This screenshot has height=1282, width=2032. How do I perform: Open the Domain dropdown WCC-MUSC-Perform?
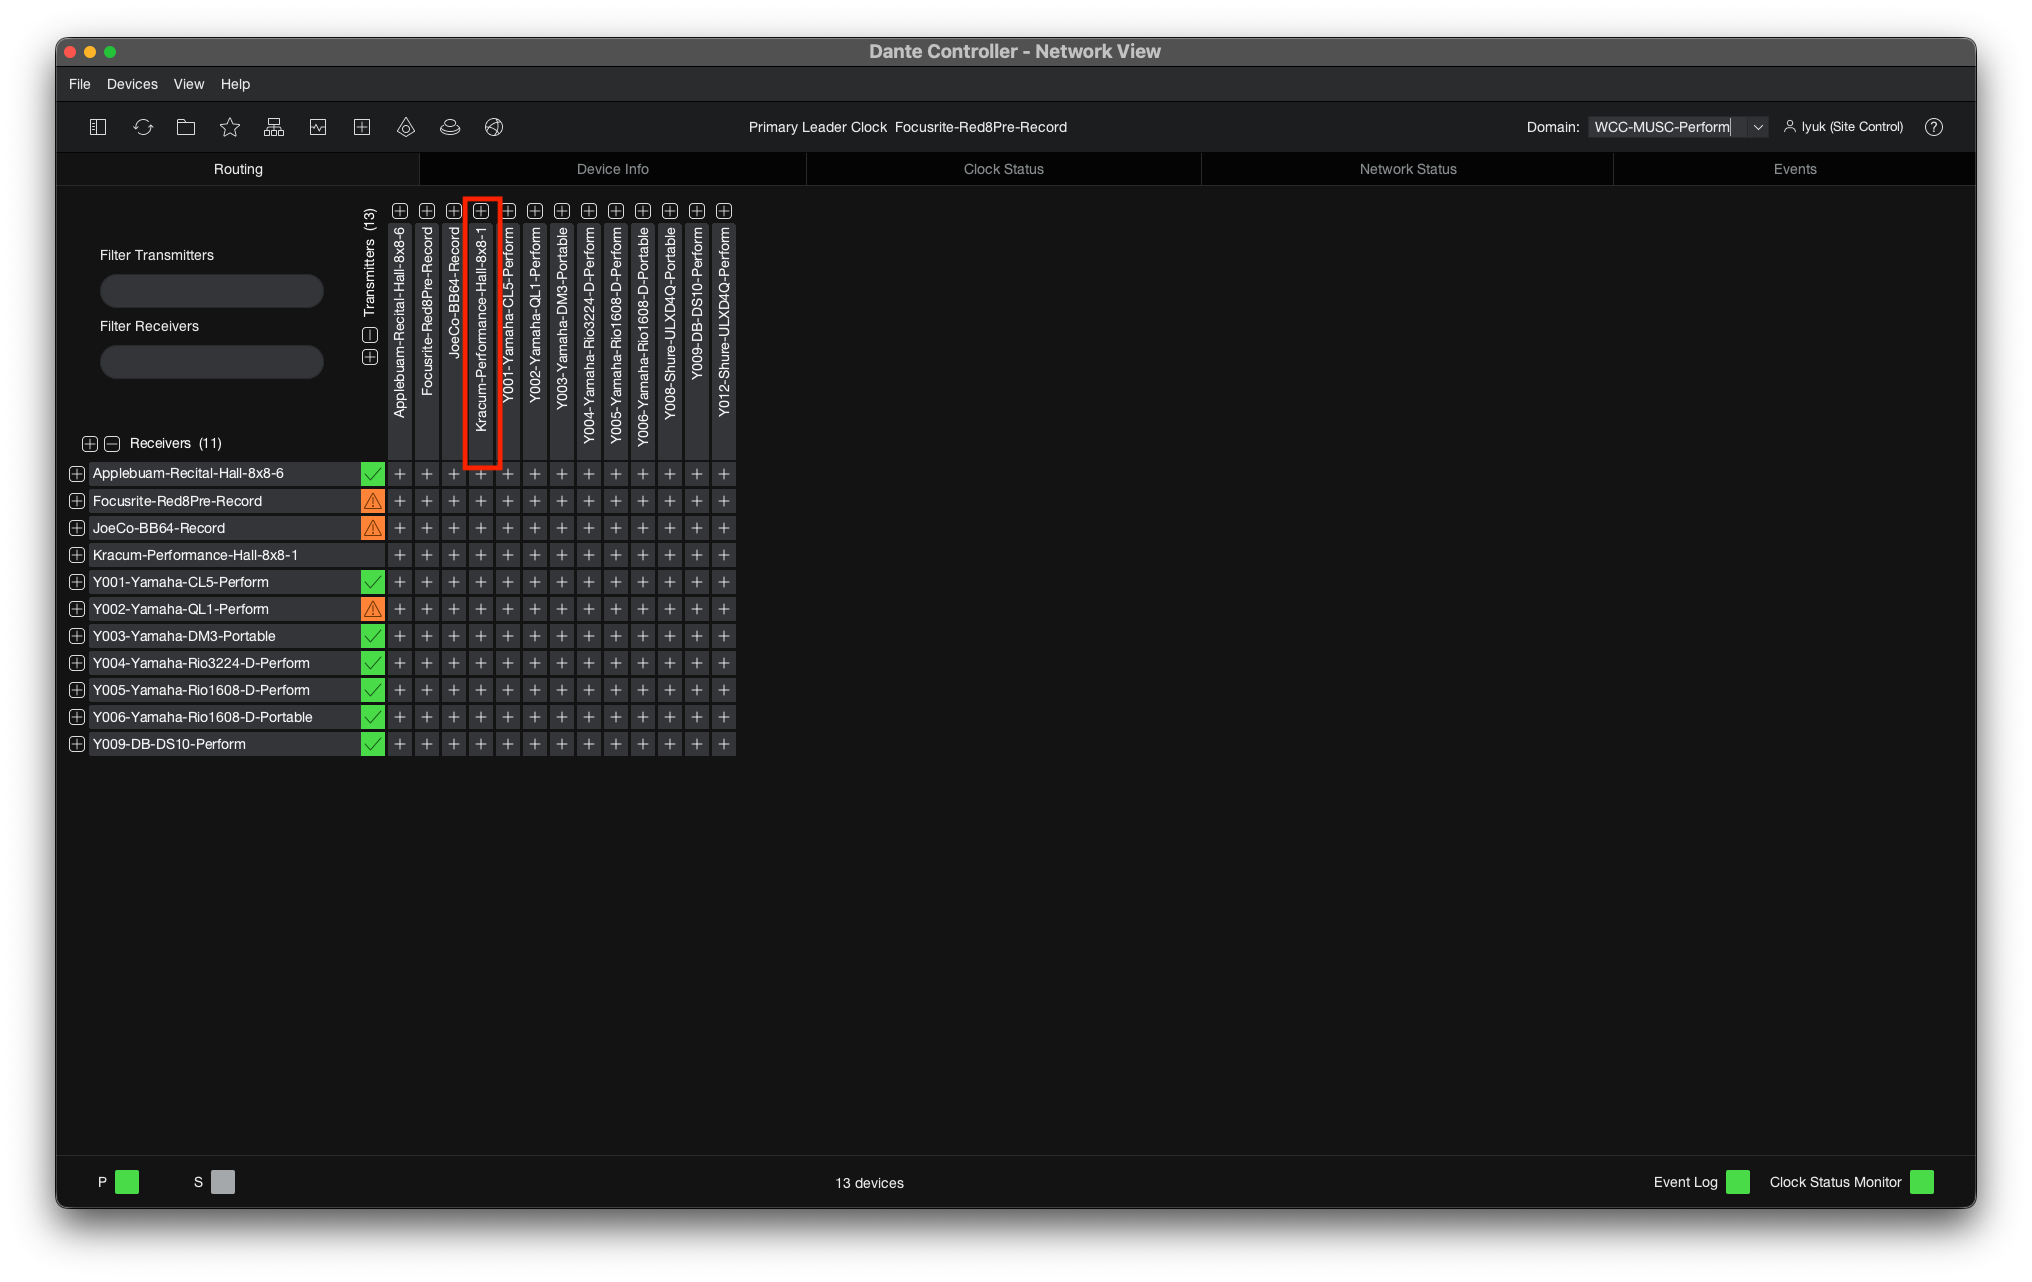[x=1677, y=127]
